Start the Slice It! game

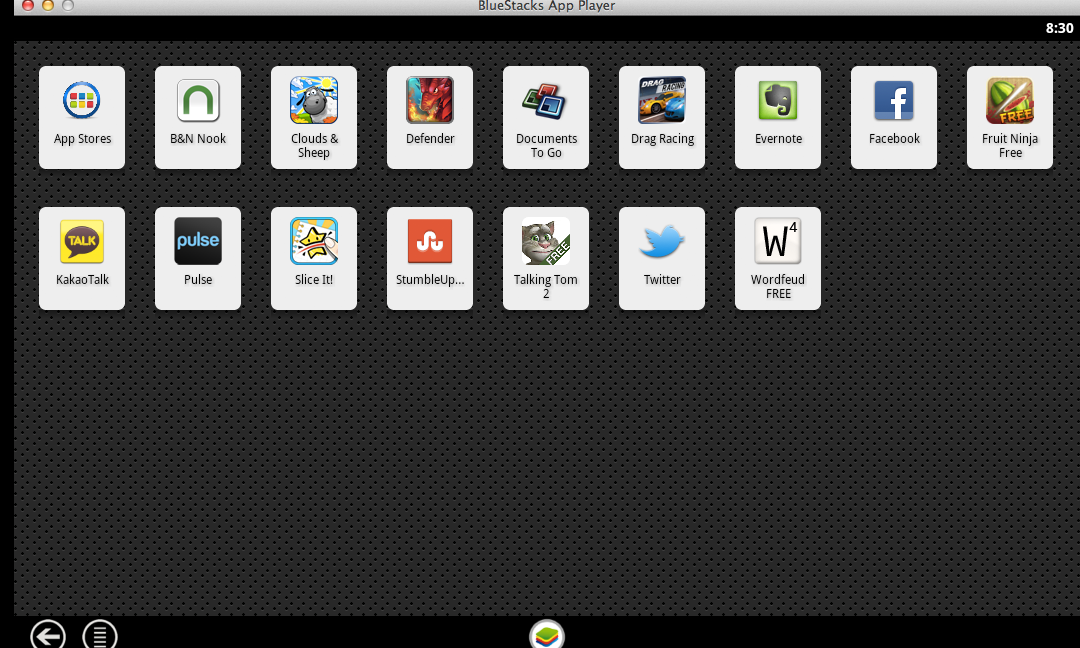pos(314,258)
